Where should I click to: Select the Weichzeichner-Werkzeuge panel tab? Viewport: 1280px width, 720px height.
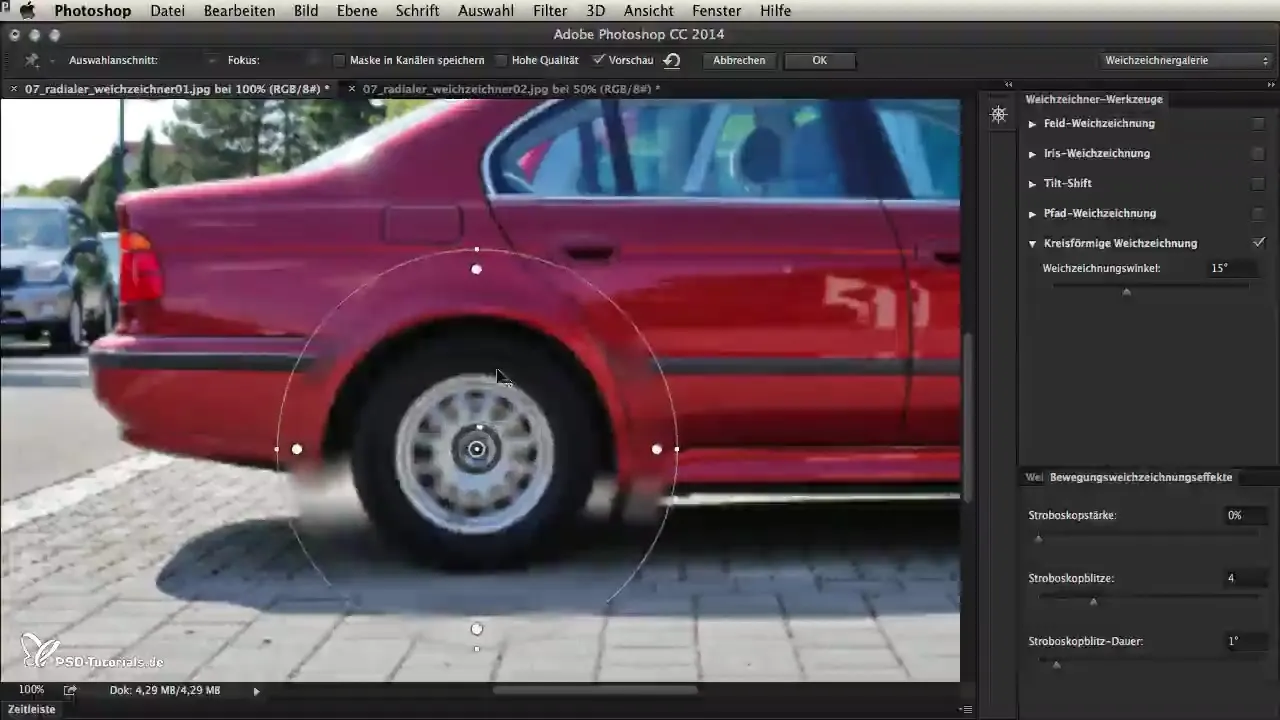tap(1092, 99)
